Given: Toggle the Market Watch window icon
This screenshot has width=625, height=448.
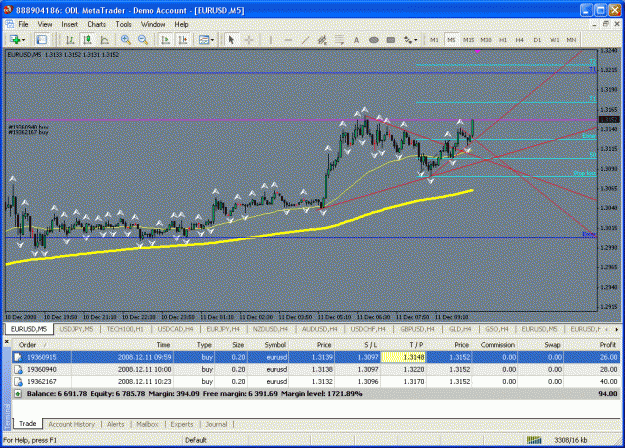Looking at the screenshot, I should [x=41, y=40].
